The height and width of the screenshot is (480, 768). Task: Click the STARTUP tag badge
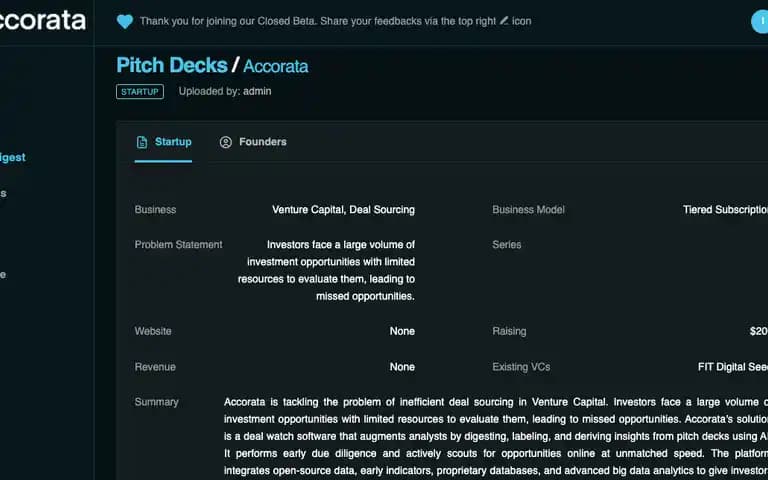click(140, 92)
